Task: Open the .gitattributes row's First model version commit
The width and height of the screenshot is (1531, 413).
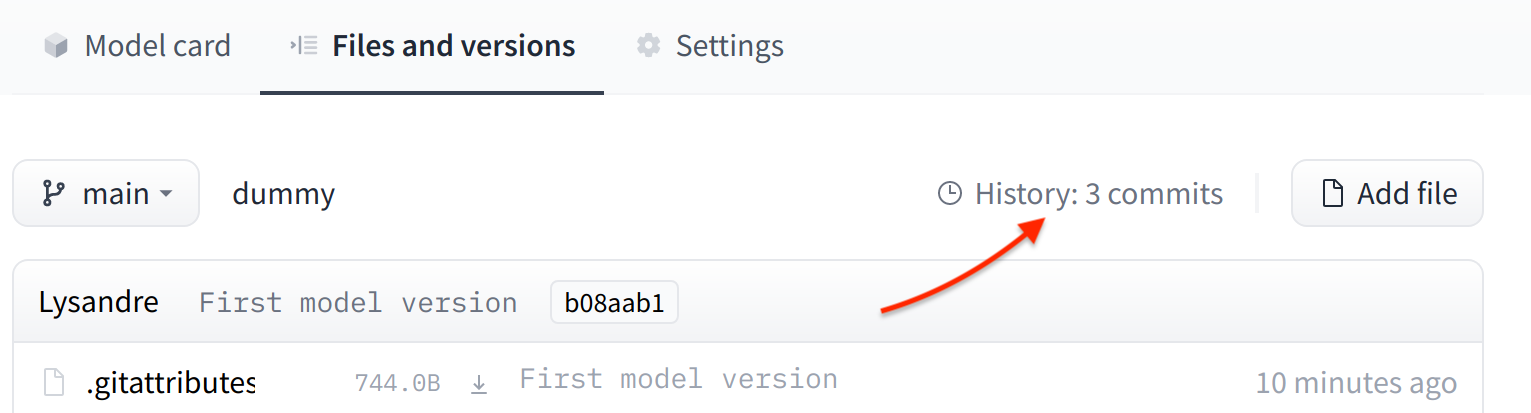Action: coord(678,379)
